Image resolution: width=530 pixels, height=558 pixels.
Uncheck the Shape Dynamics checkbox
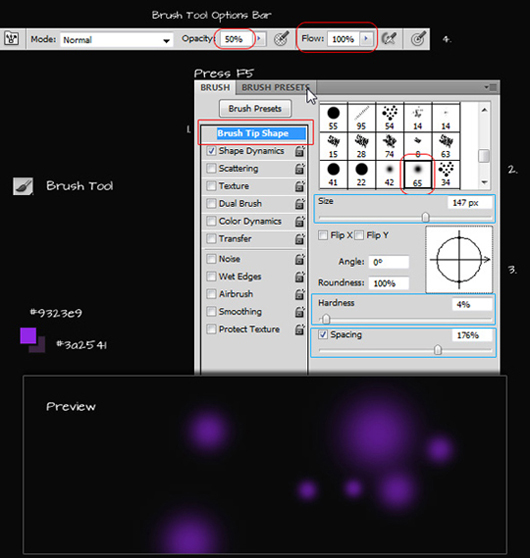tap(211, 151)
